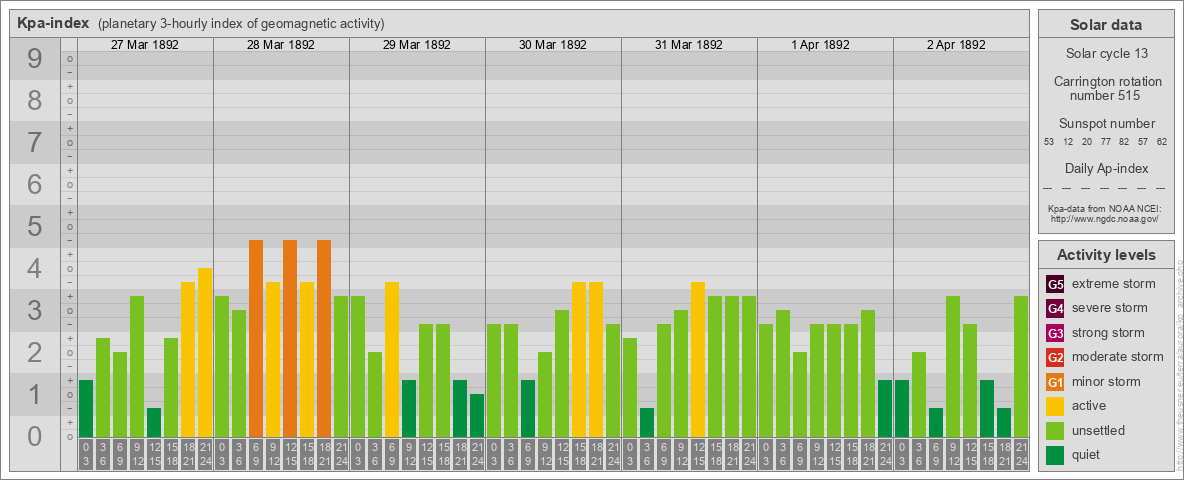Click the '27 Mar 1892' date header
The height and width of the screenshot is (480, 1184).
point(145,45)
